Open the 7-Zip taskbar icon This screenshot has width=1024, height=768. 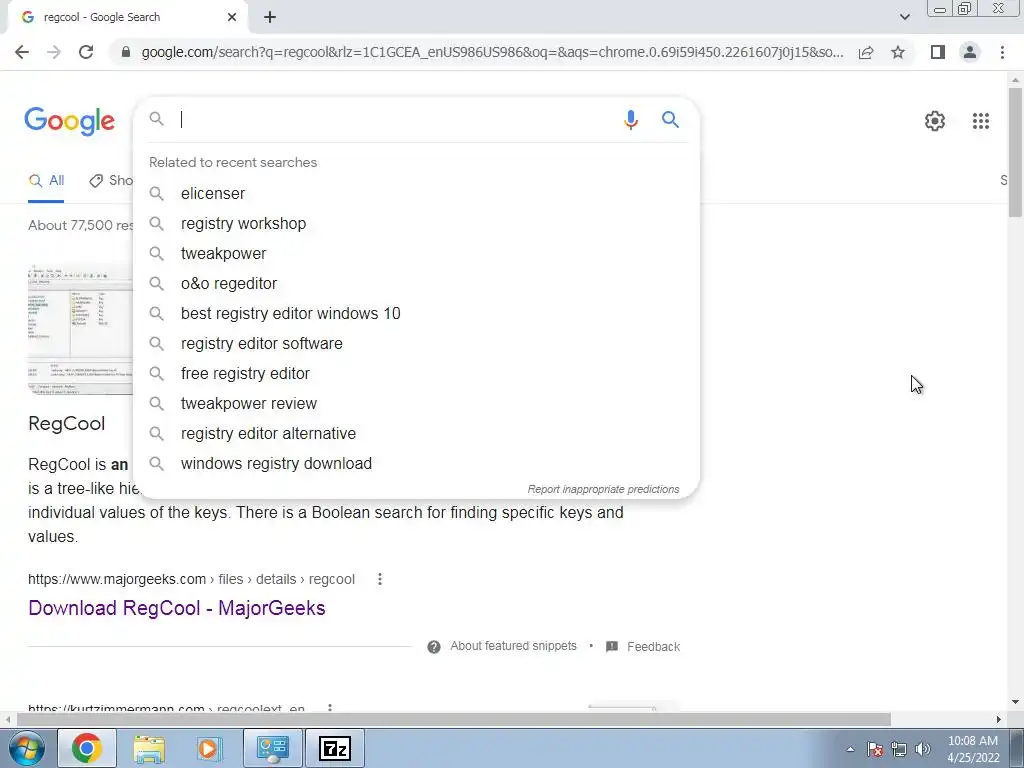click(335, 748)
